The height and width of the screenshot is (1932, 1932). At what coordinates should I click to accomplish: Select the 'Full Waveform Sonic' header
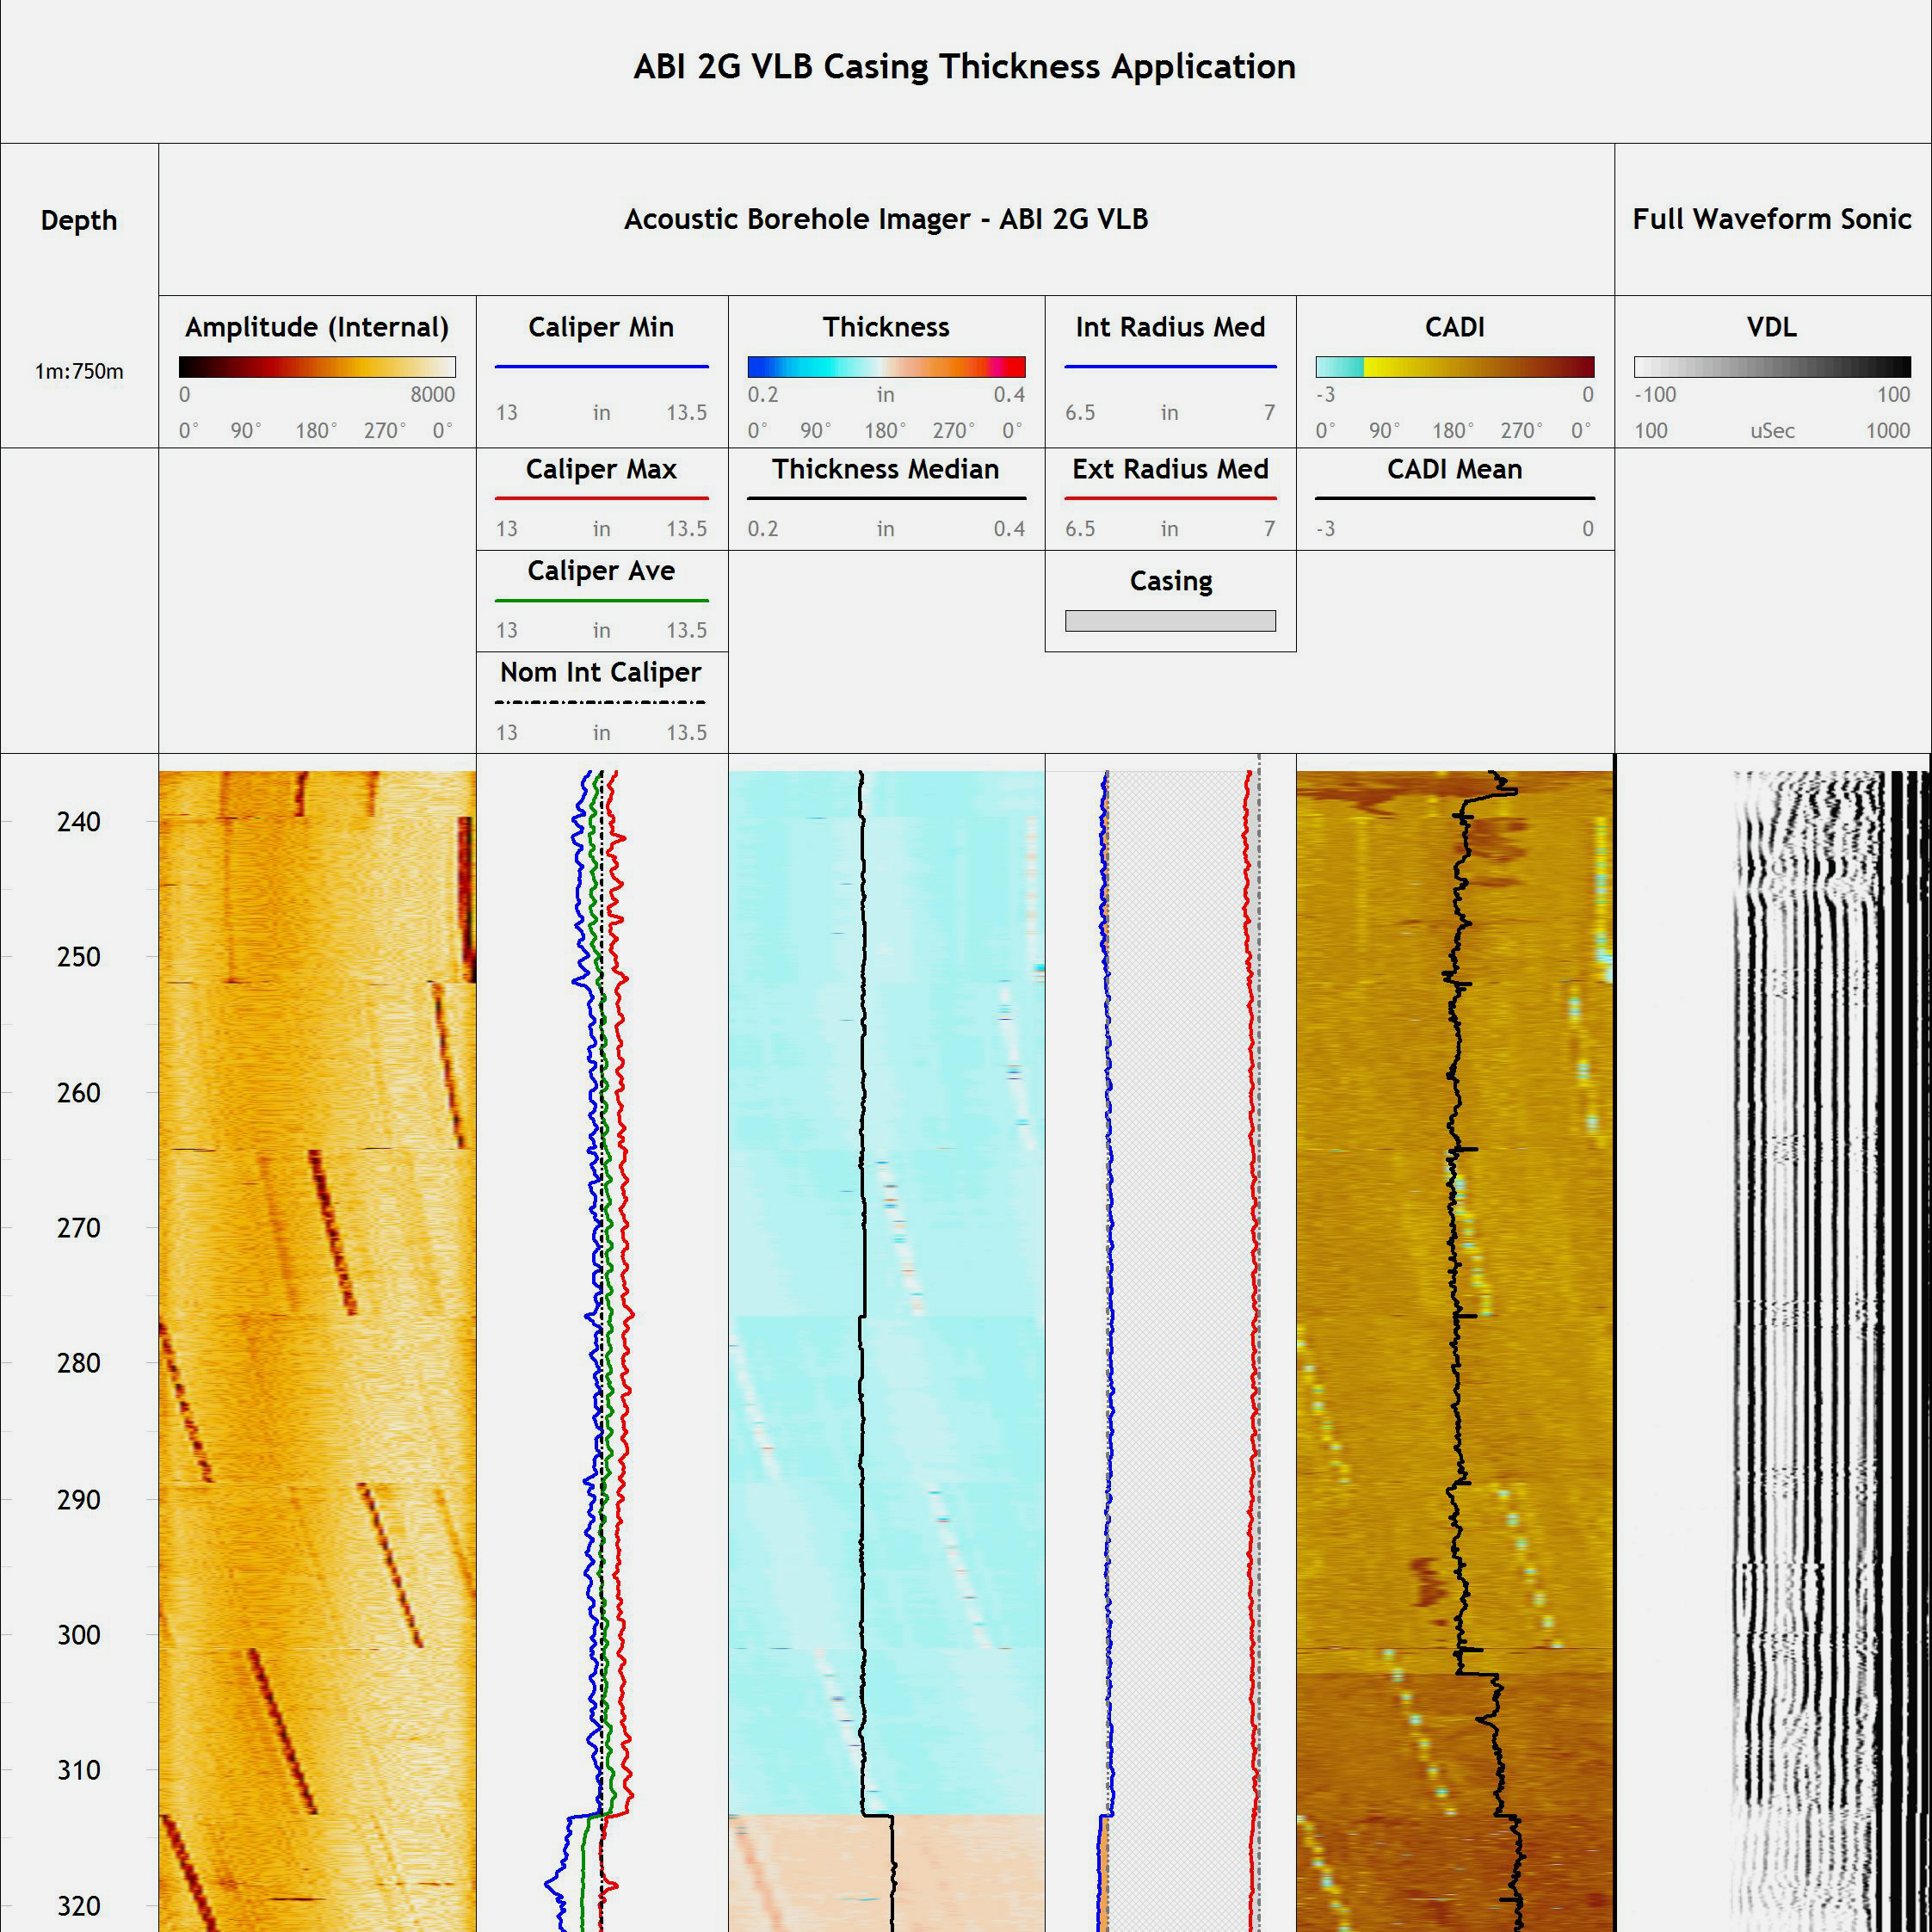(1772, 219)
